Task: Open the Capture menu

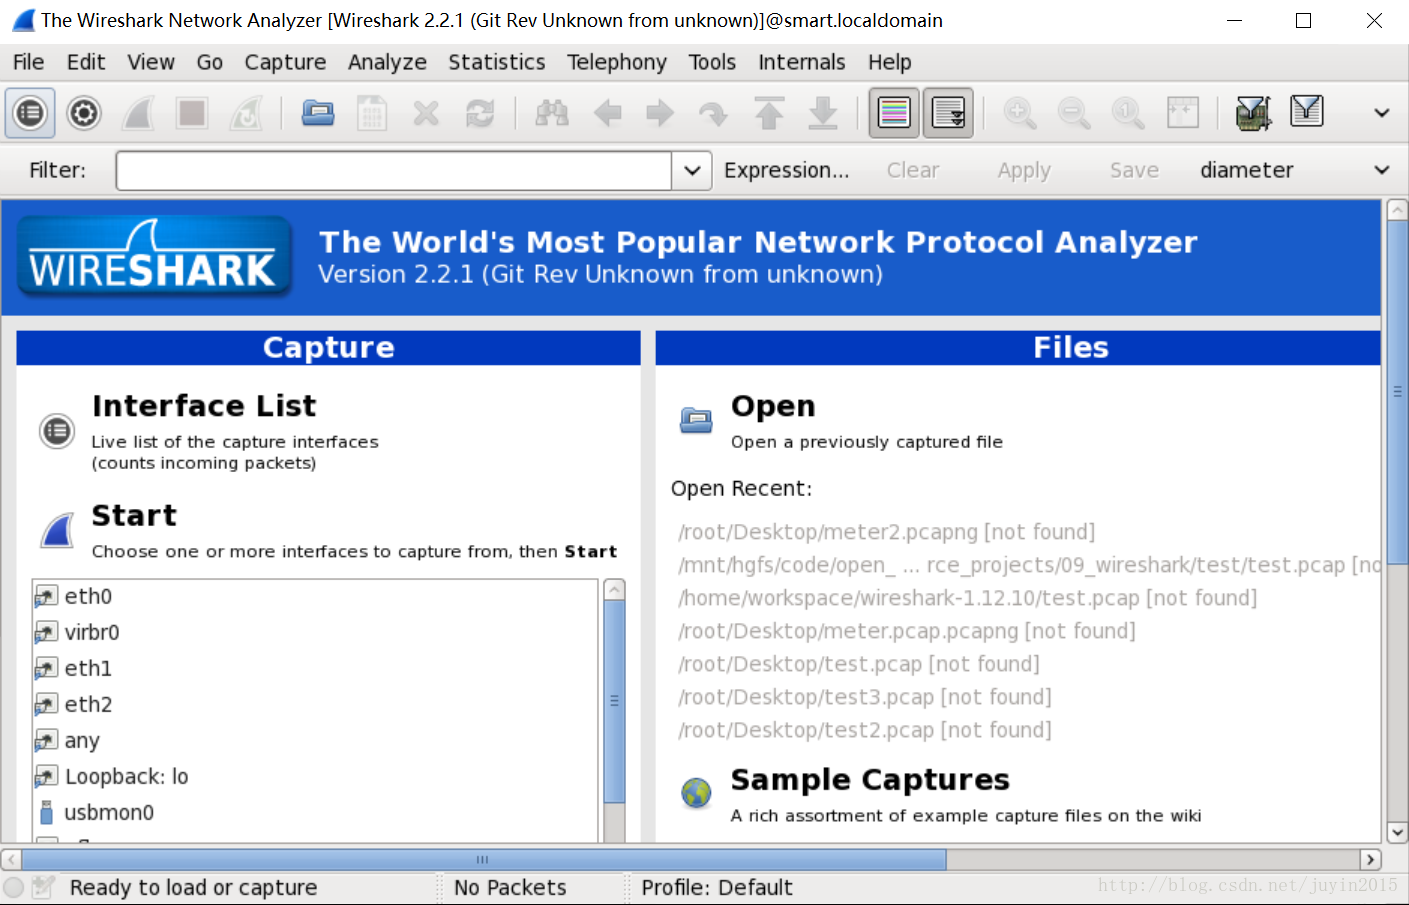Action: coord(285,62)
